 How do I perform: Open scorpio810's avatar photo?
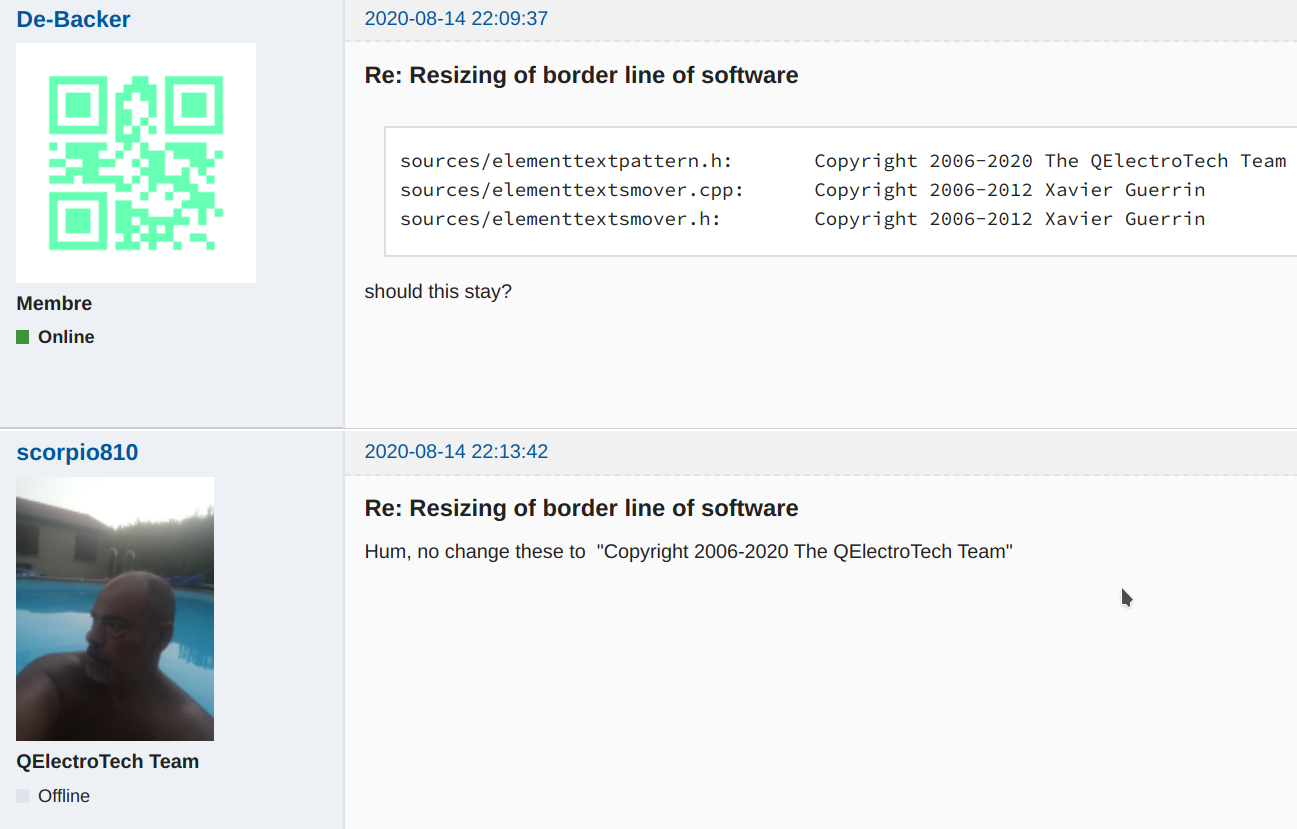click(x=115, y=608)
